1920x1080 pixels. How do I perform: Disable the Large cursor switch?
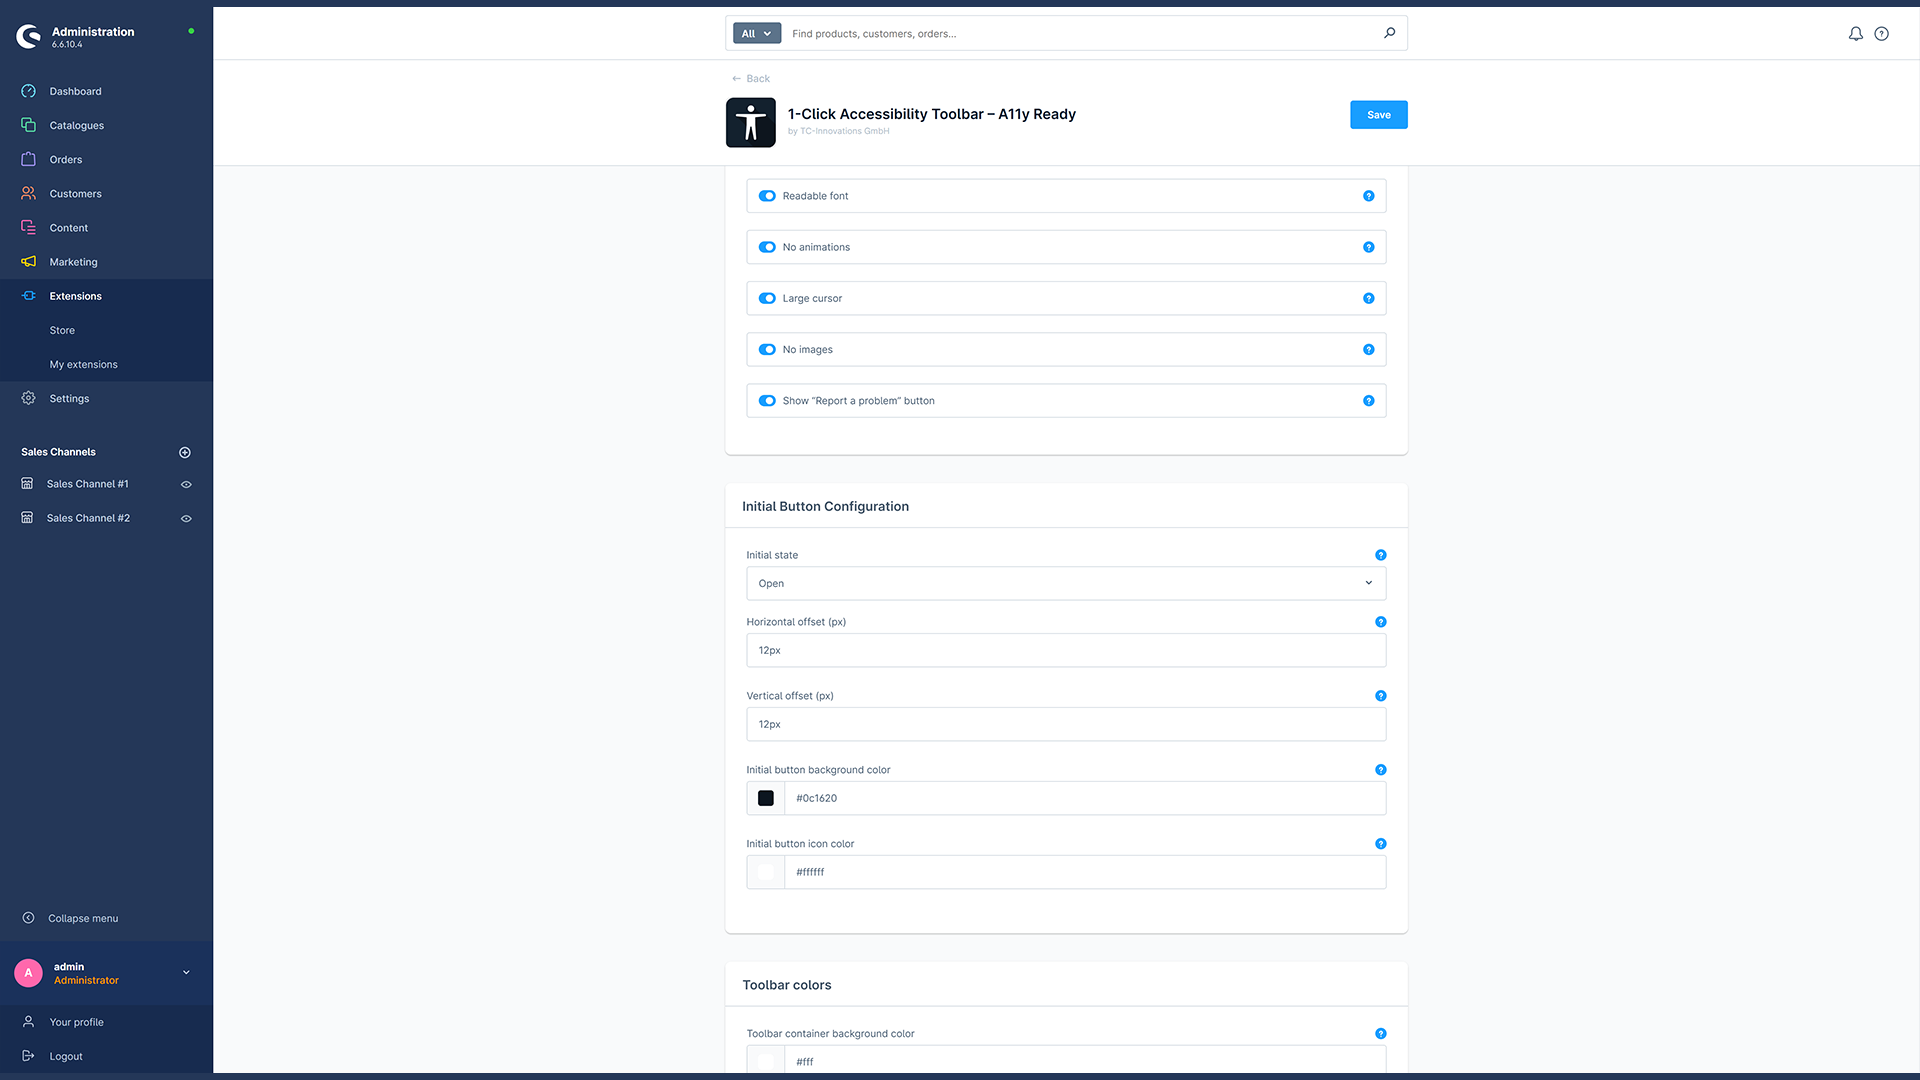[x=767, y=298]
